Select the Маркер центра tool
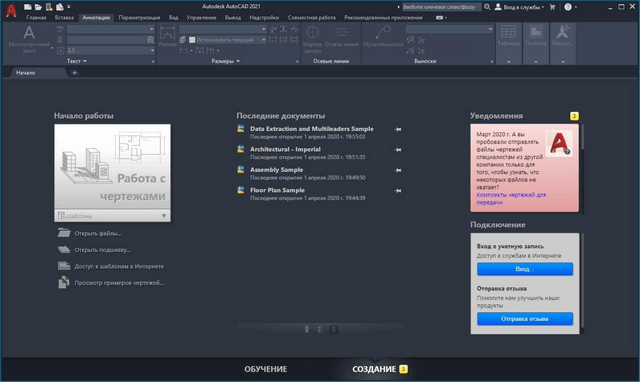This screenshot has width=640, height=382. point(313,39)
